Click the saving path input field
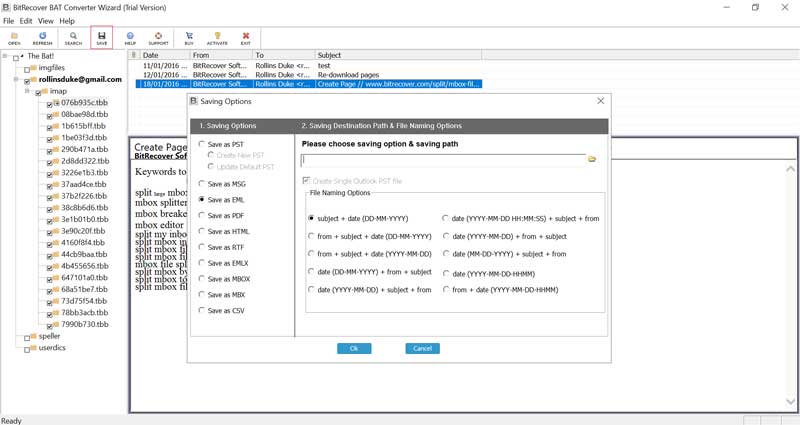Image resolution: width=800 pixels, height=425 pixels. click(443, 160)
